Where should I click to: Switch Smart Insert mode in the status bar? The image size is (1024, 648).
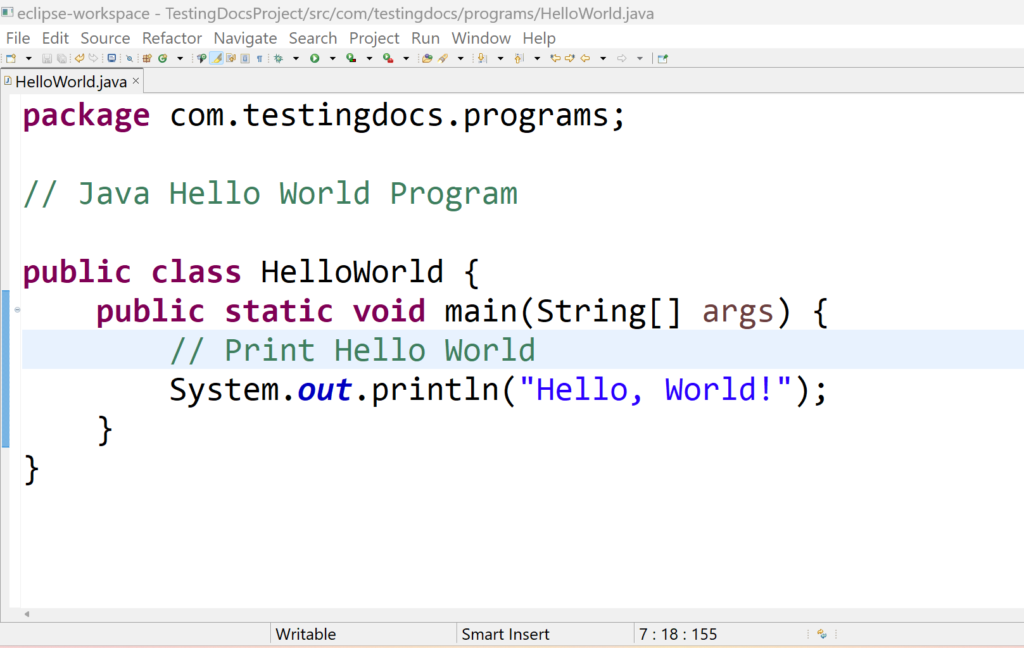505,634
